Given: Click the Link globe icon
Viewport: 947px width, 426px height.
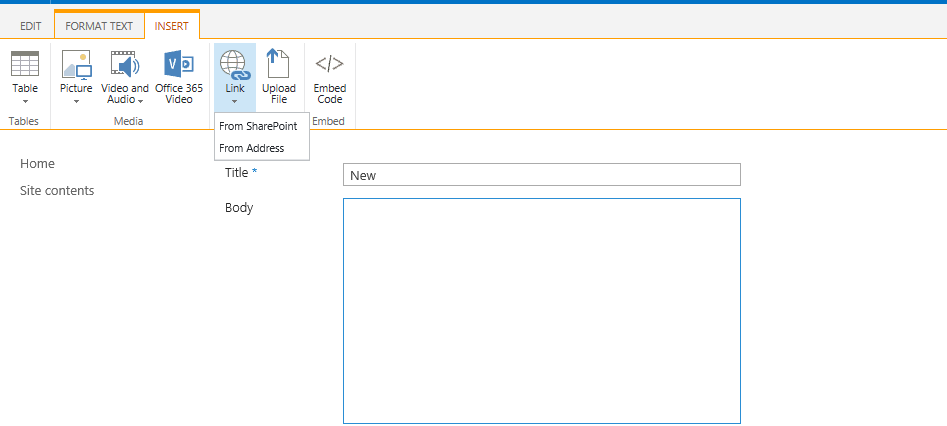Looking at the screenshot, I should pyautogui.click(x=234, y=64).
